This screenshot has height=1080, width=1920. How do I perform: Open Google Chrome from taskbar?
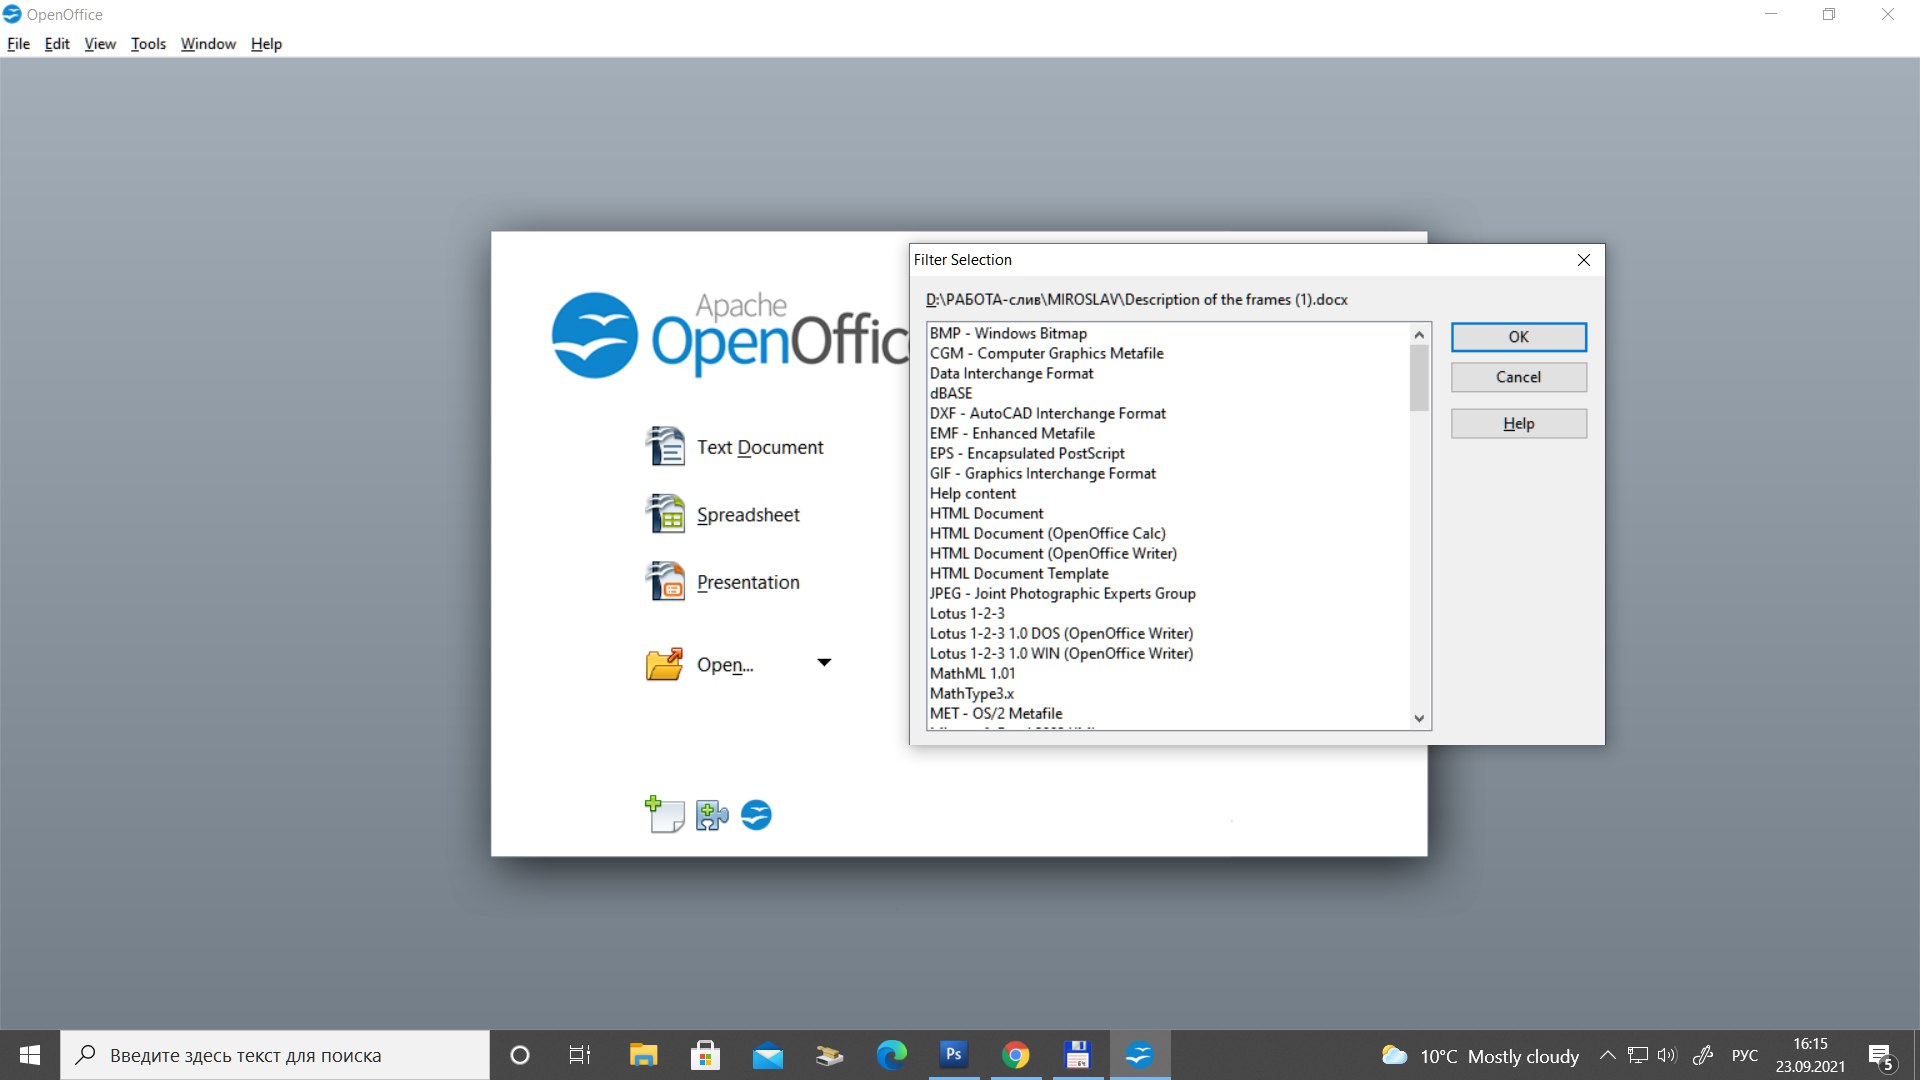1015,1055
